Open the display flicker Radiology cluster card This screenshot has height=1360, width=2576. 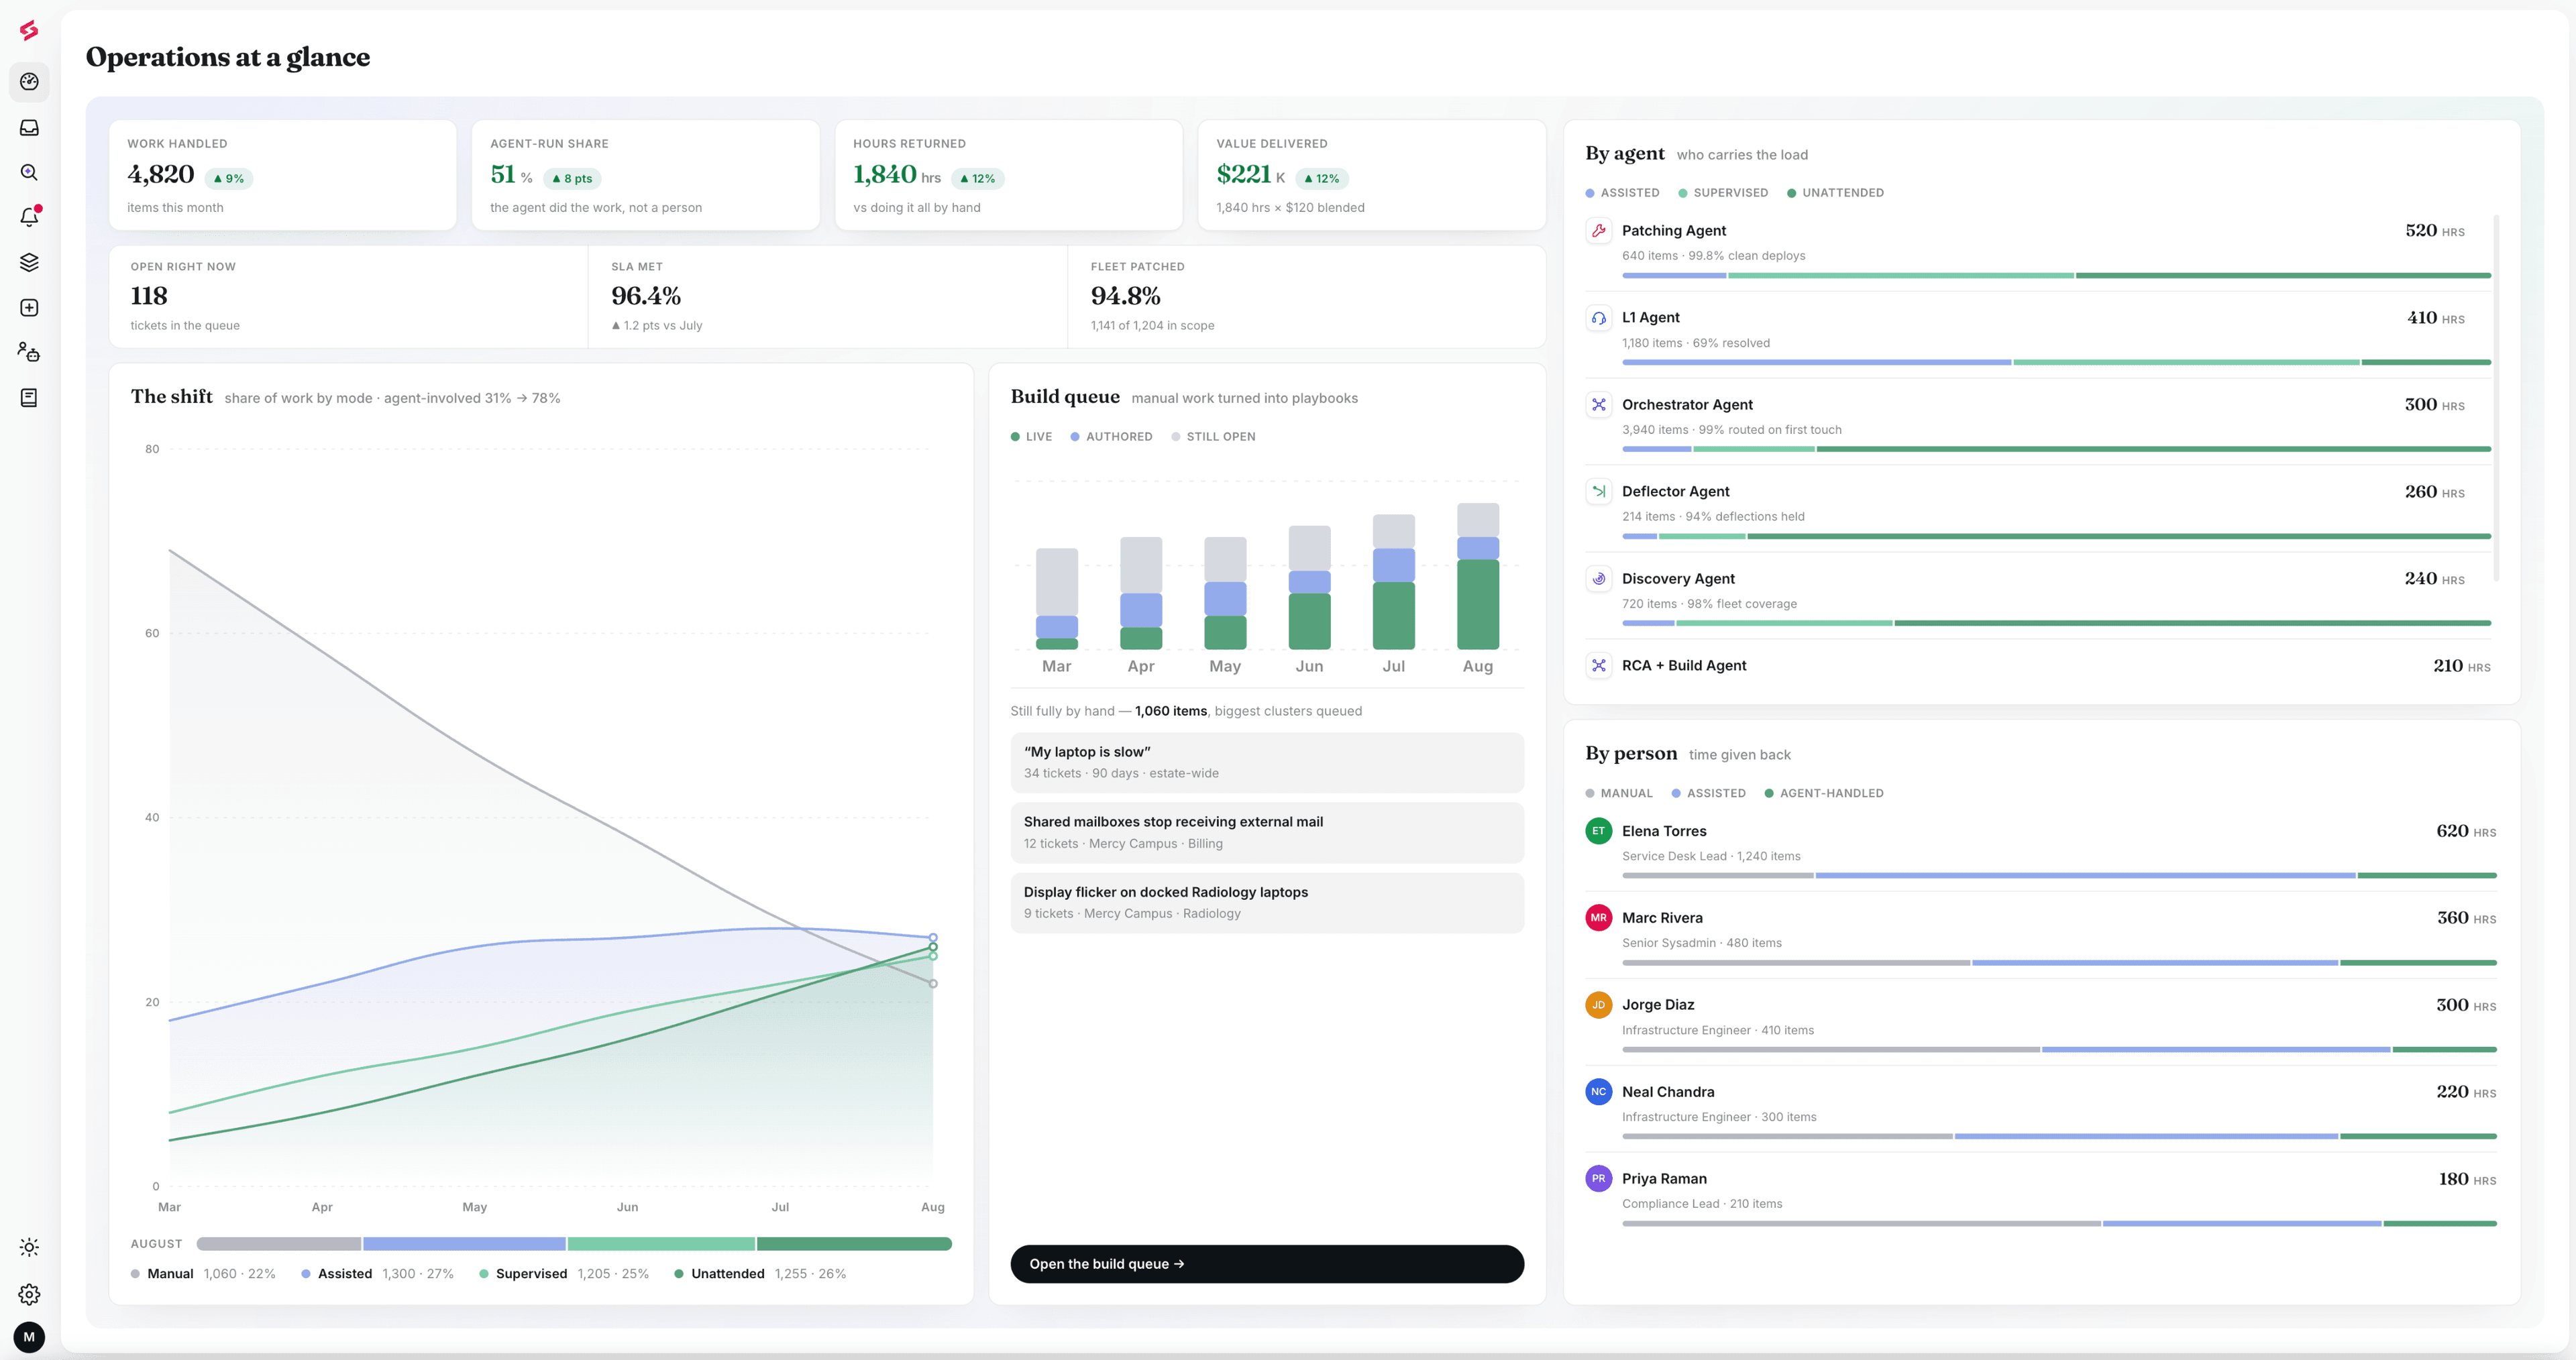tap(1267, 903)
